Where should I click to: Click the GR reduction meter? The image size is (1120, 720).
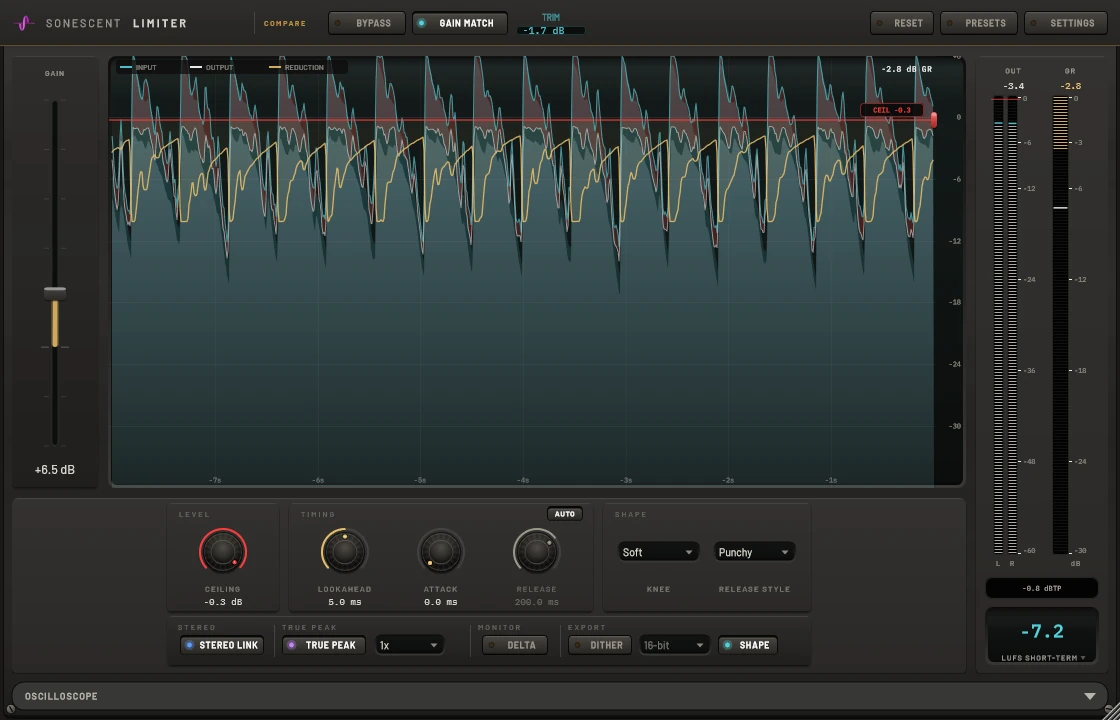(1061, 325)
